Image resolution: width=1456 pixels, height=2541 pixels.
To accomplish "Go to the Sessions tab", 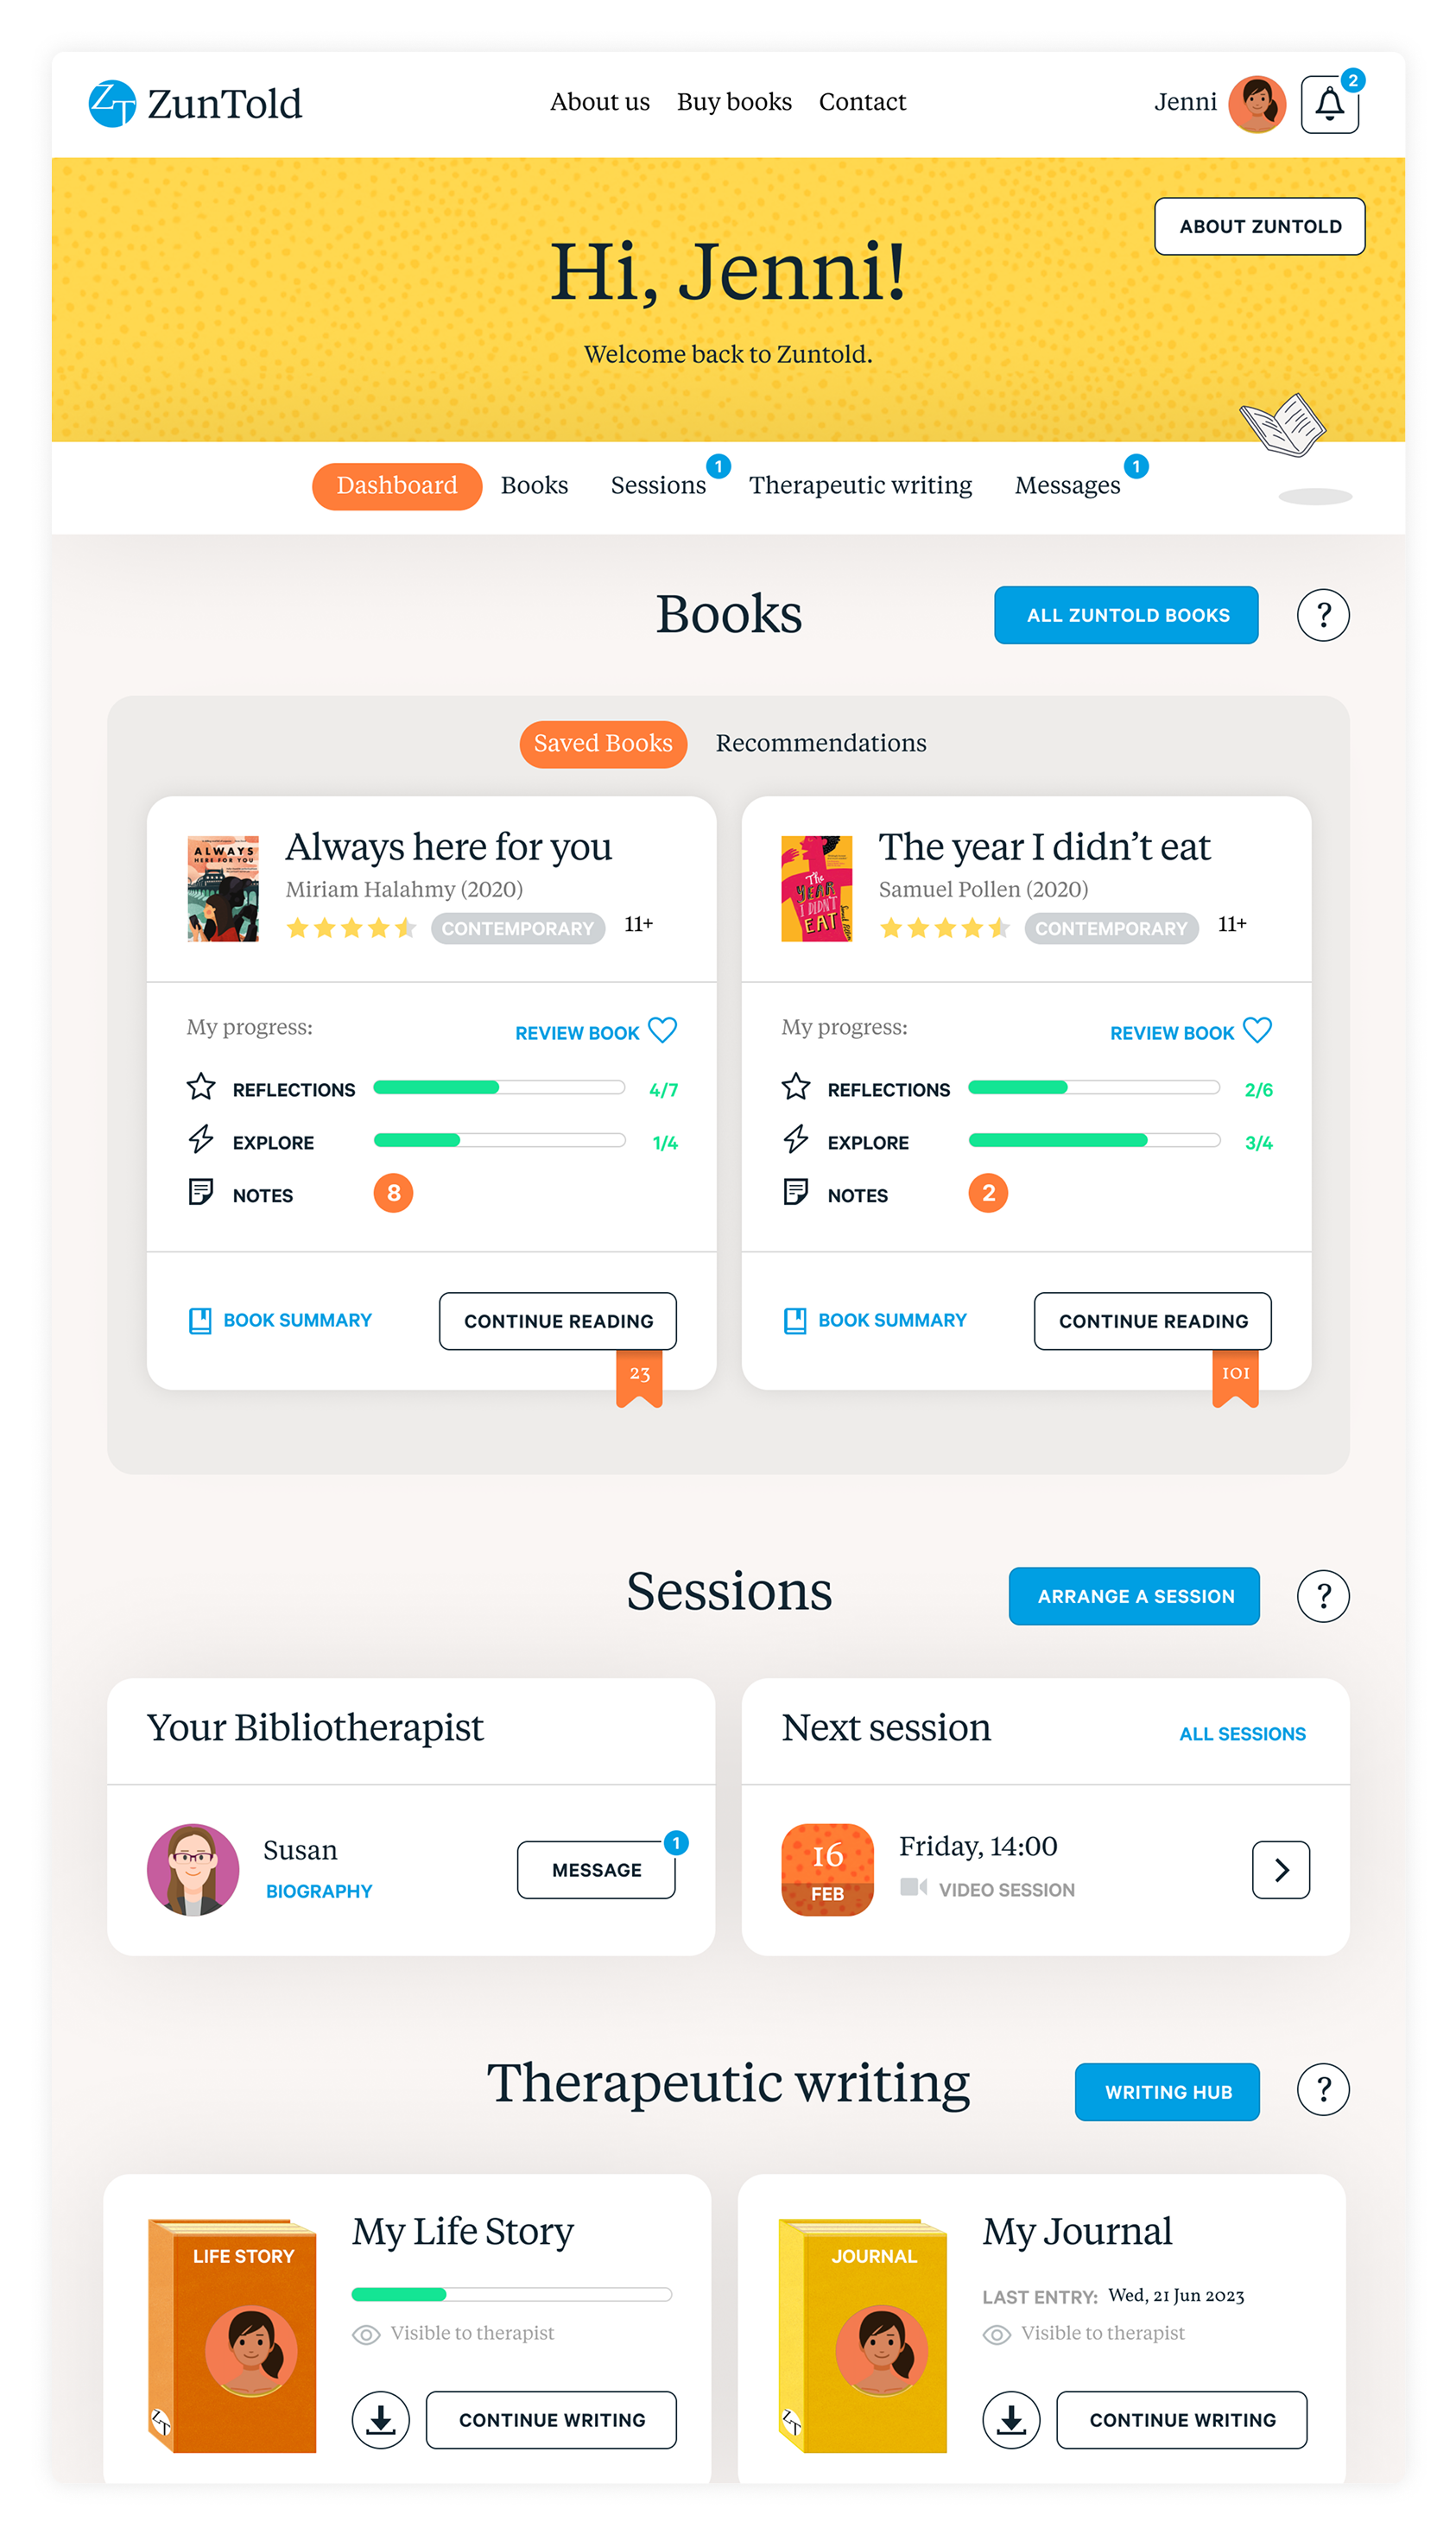I will click(x=658, y=486).
